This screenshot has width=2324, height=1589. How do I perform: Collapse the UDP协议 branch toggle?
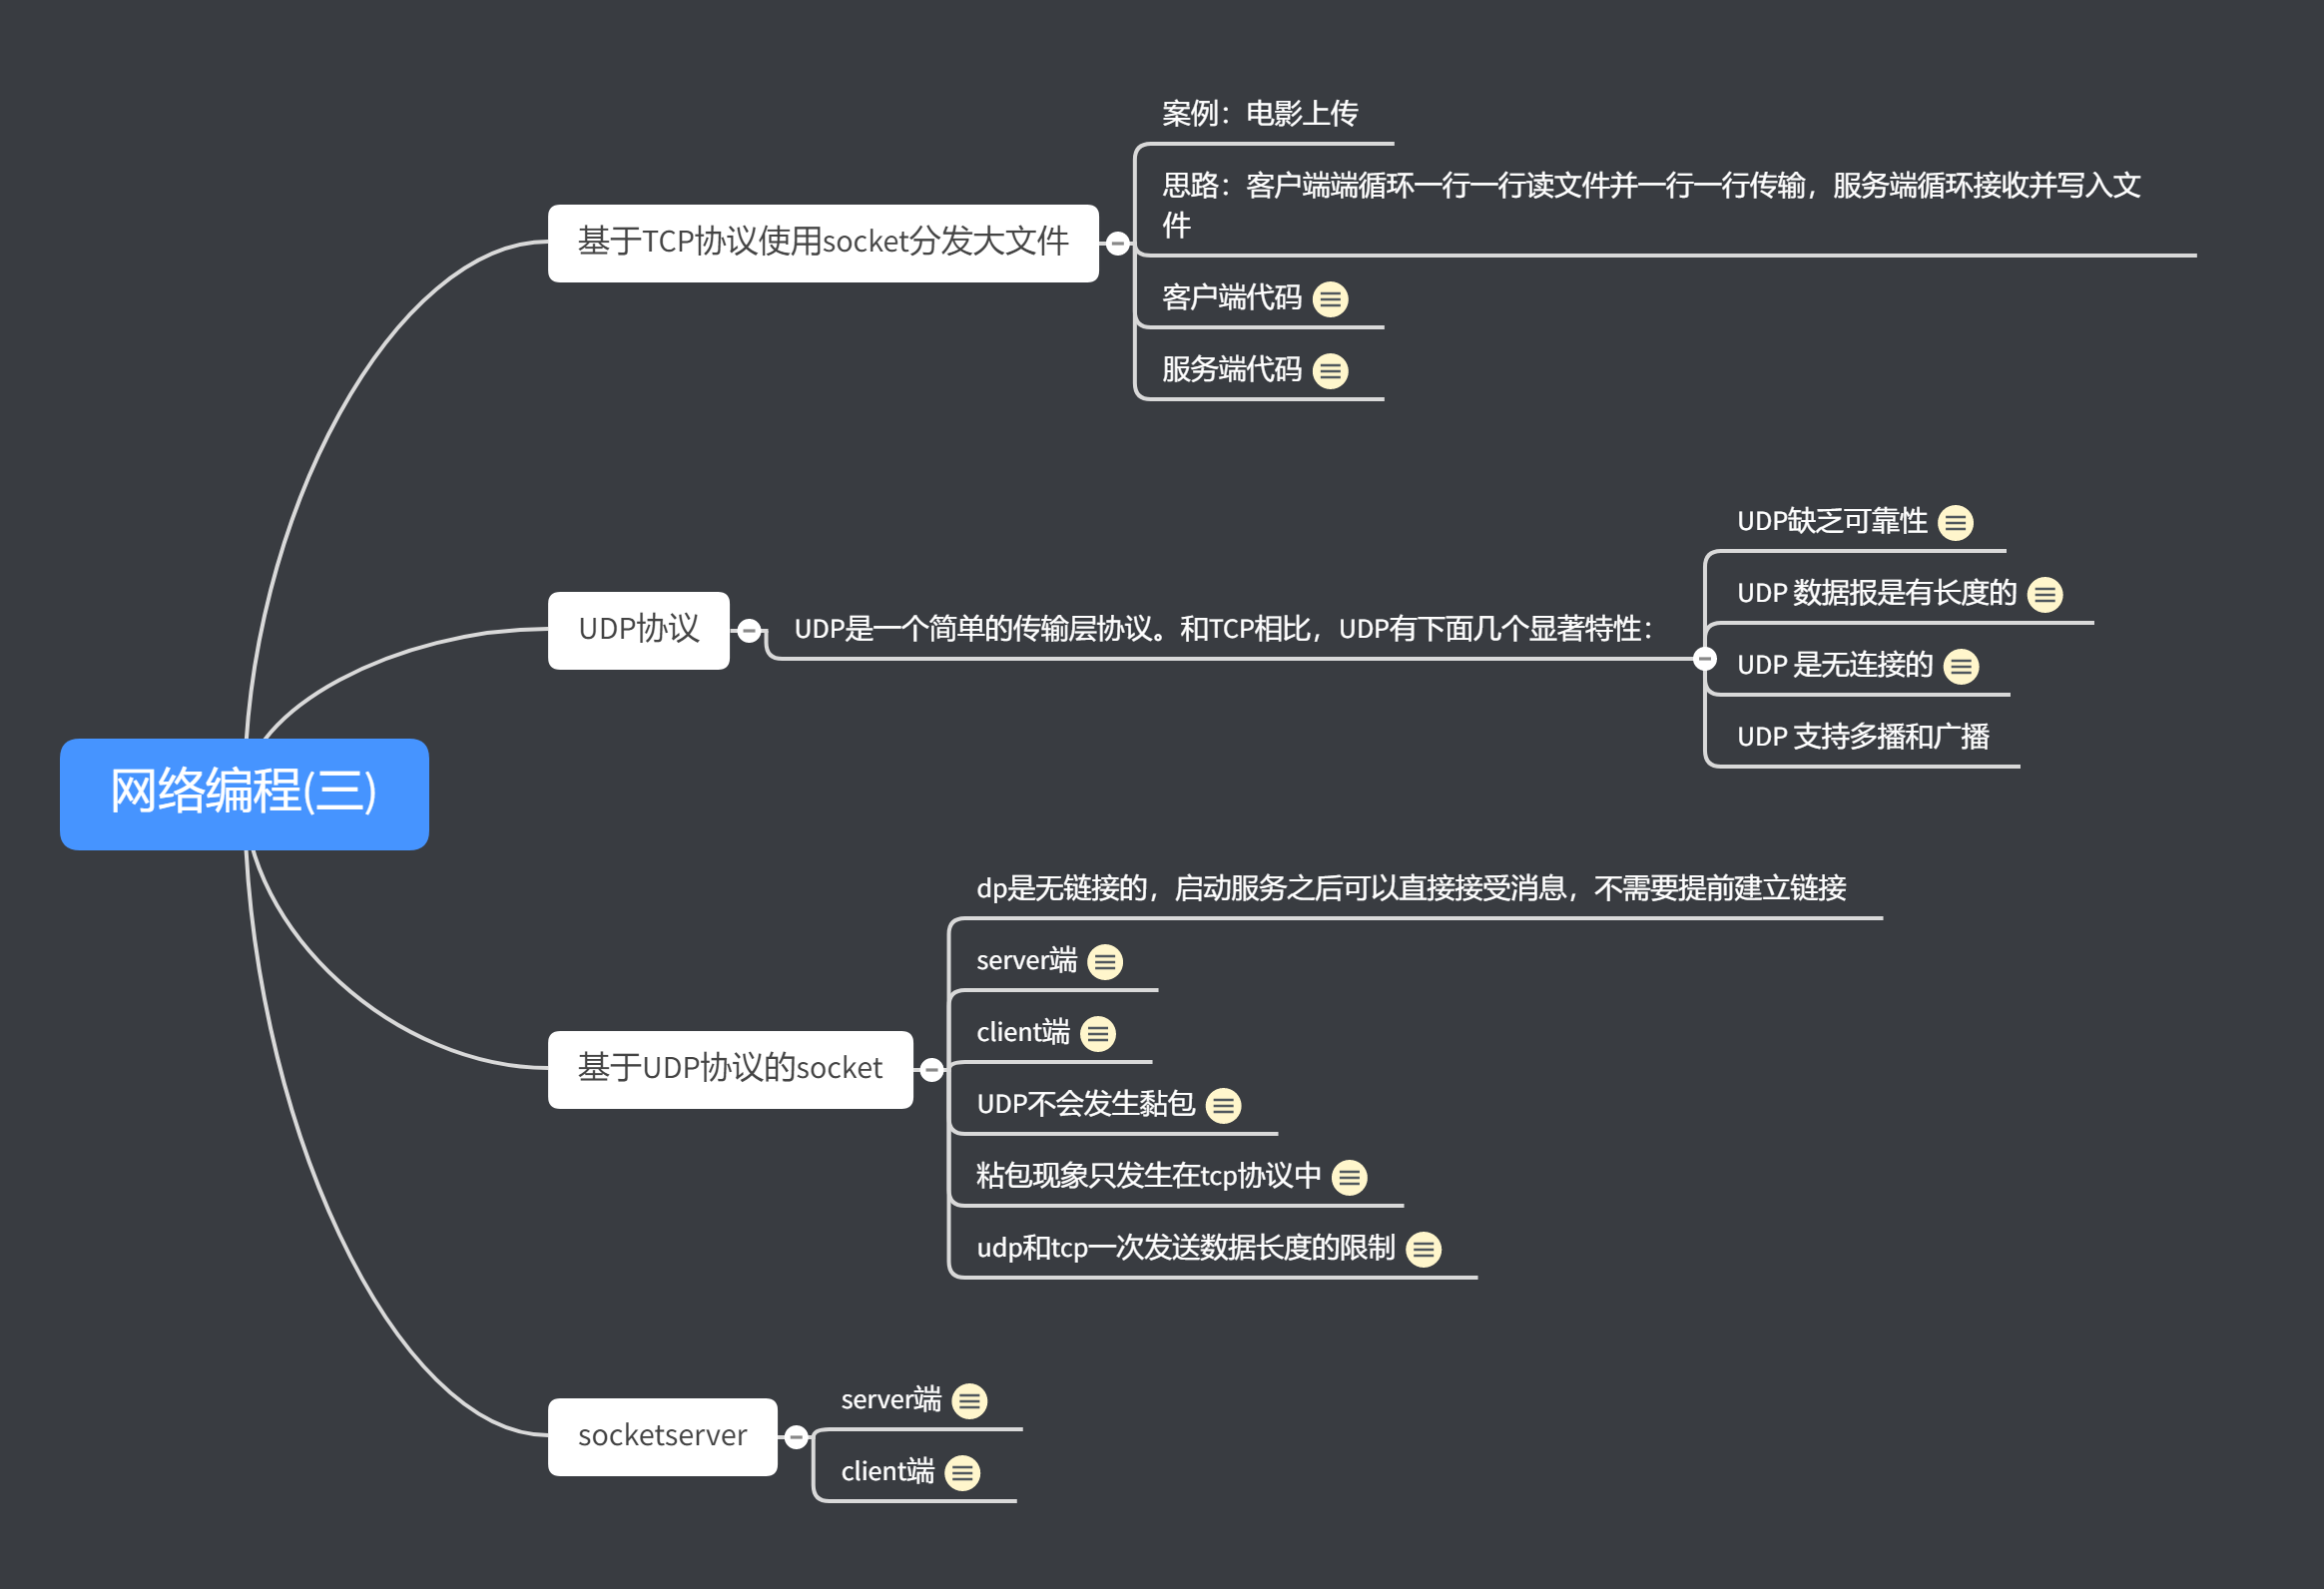pyautogui.click(x=749, y=631)
